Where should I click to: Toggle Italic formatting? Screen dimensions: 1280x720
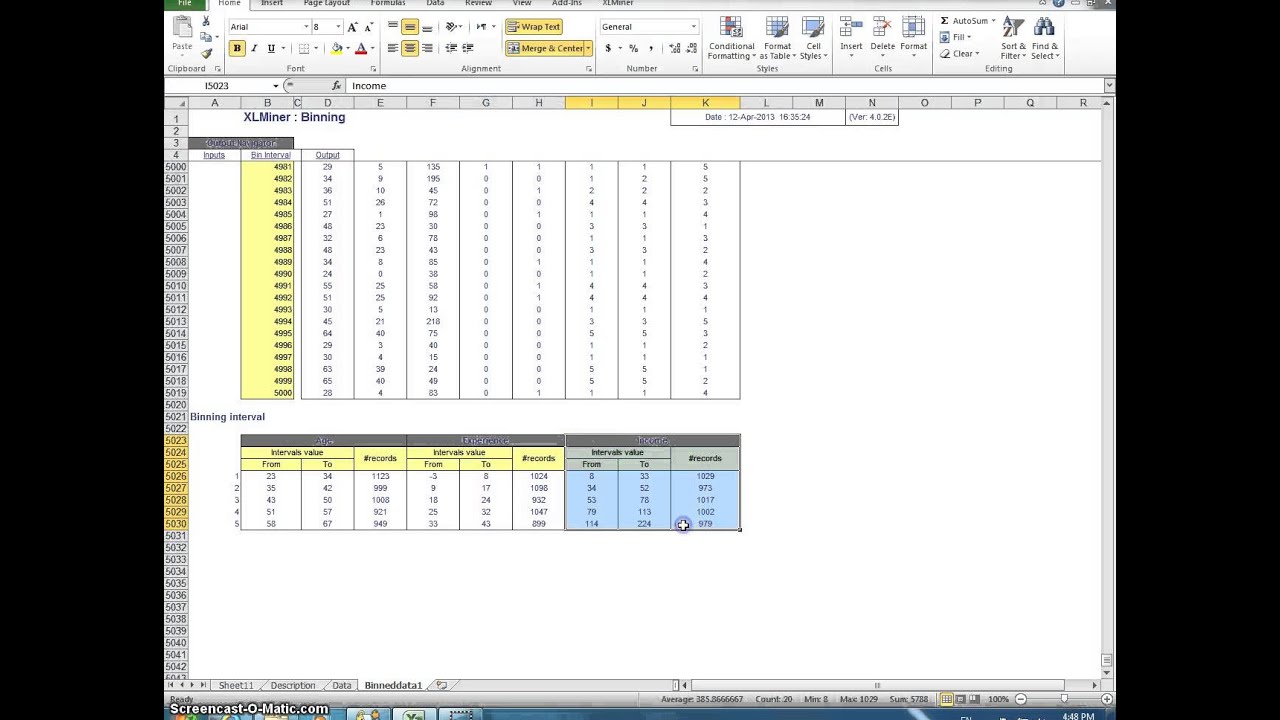pyautogui.click(x=254, y=48)
